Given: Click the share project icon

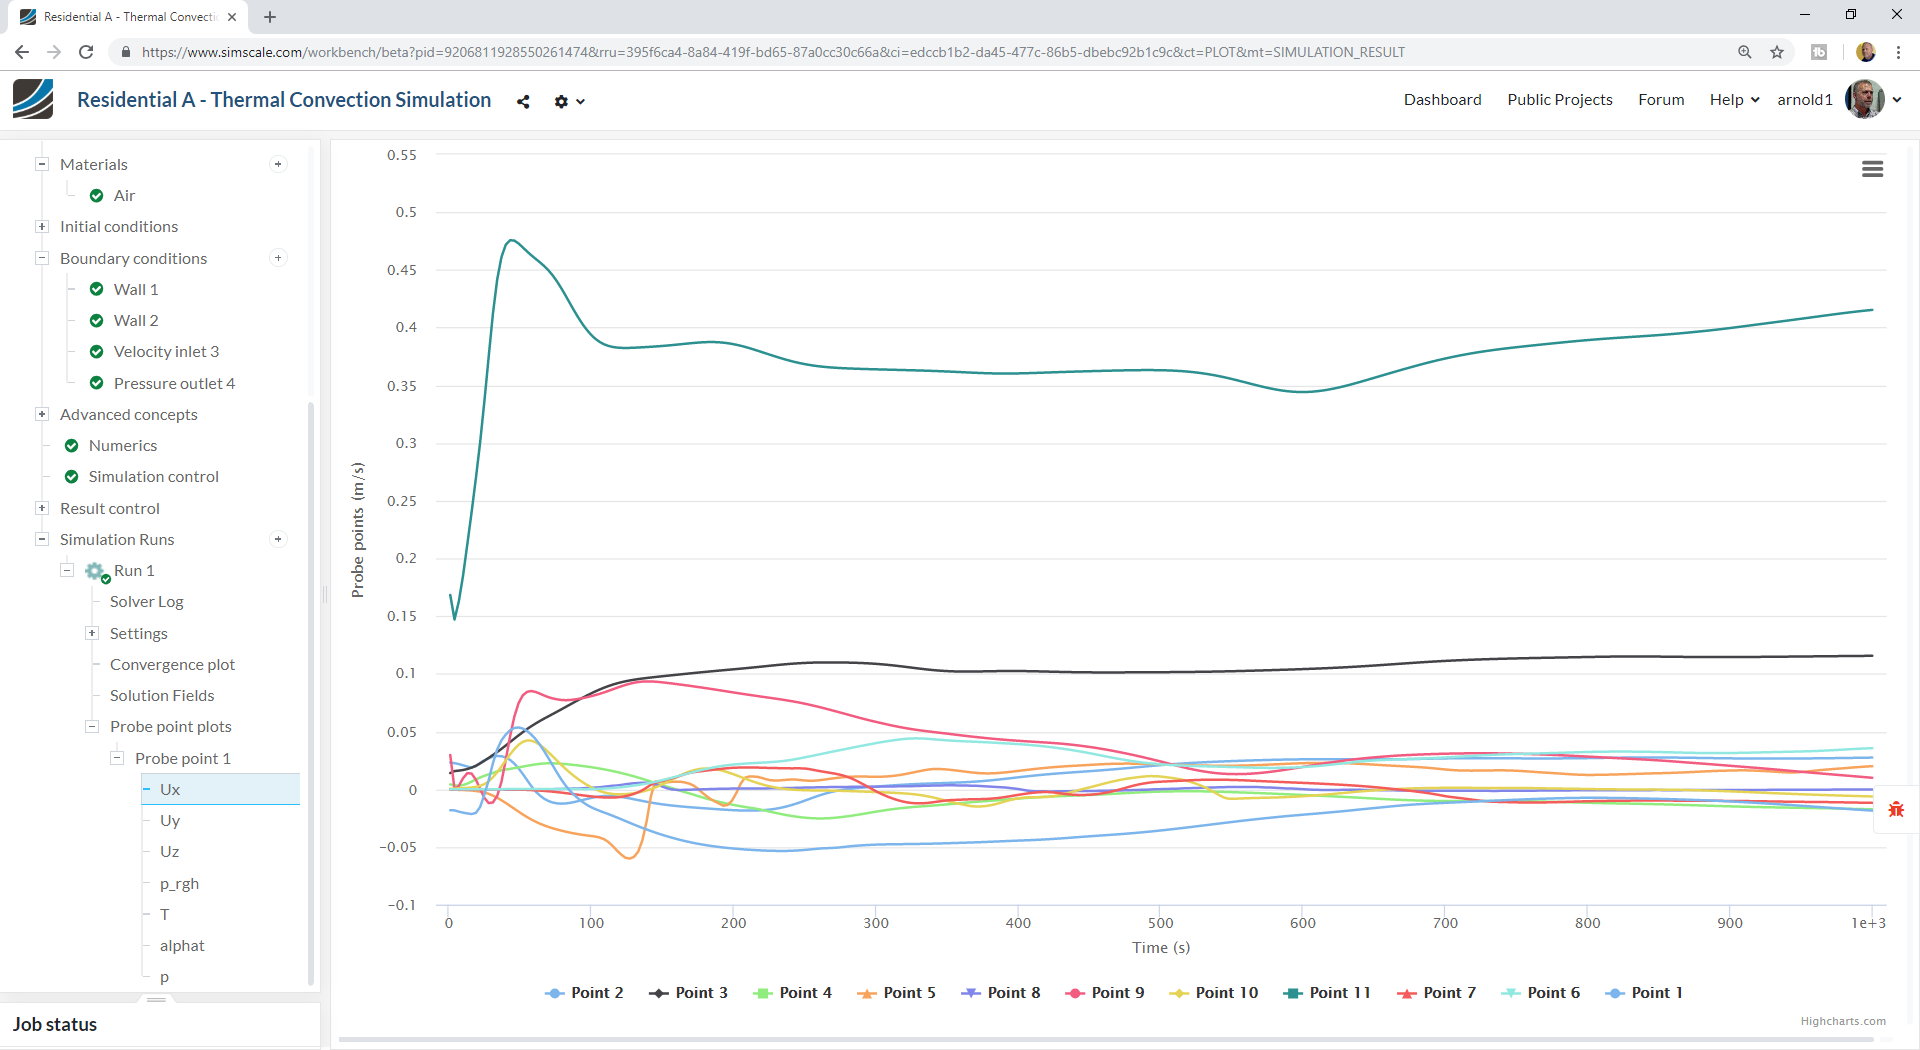Looking at the screenshot, I should [523, 101].
